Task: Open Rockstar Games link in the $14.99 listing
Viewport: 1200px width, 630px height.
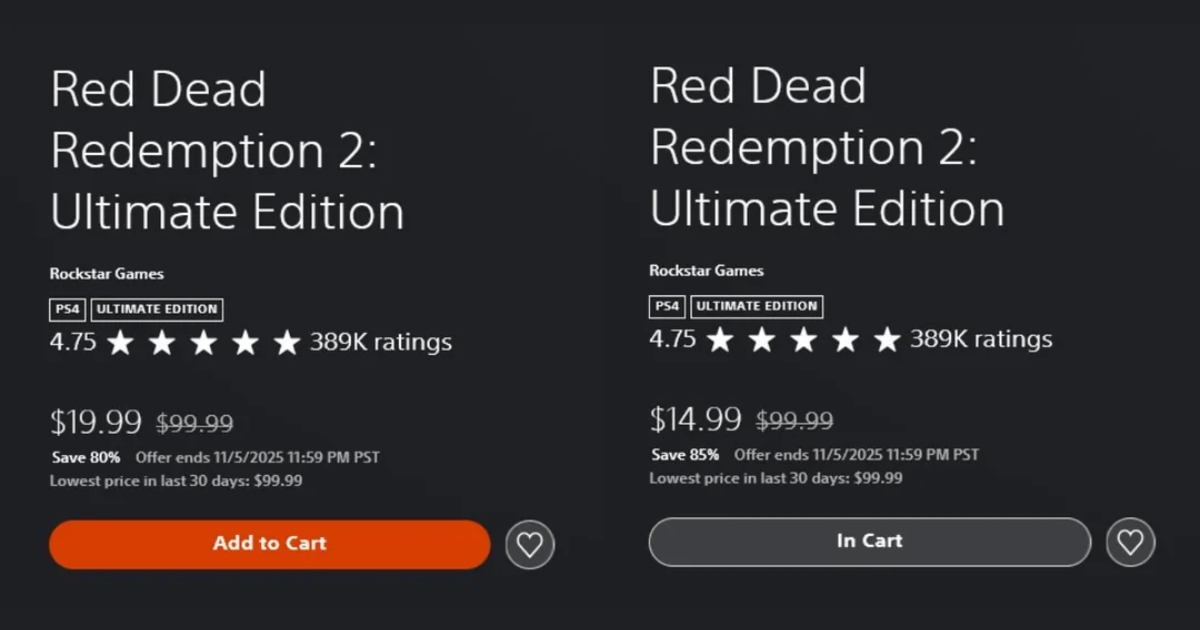Action: pos(706,271)
